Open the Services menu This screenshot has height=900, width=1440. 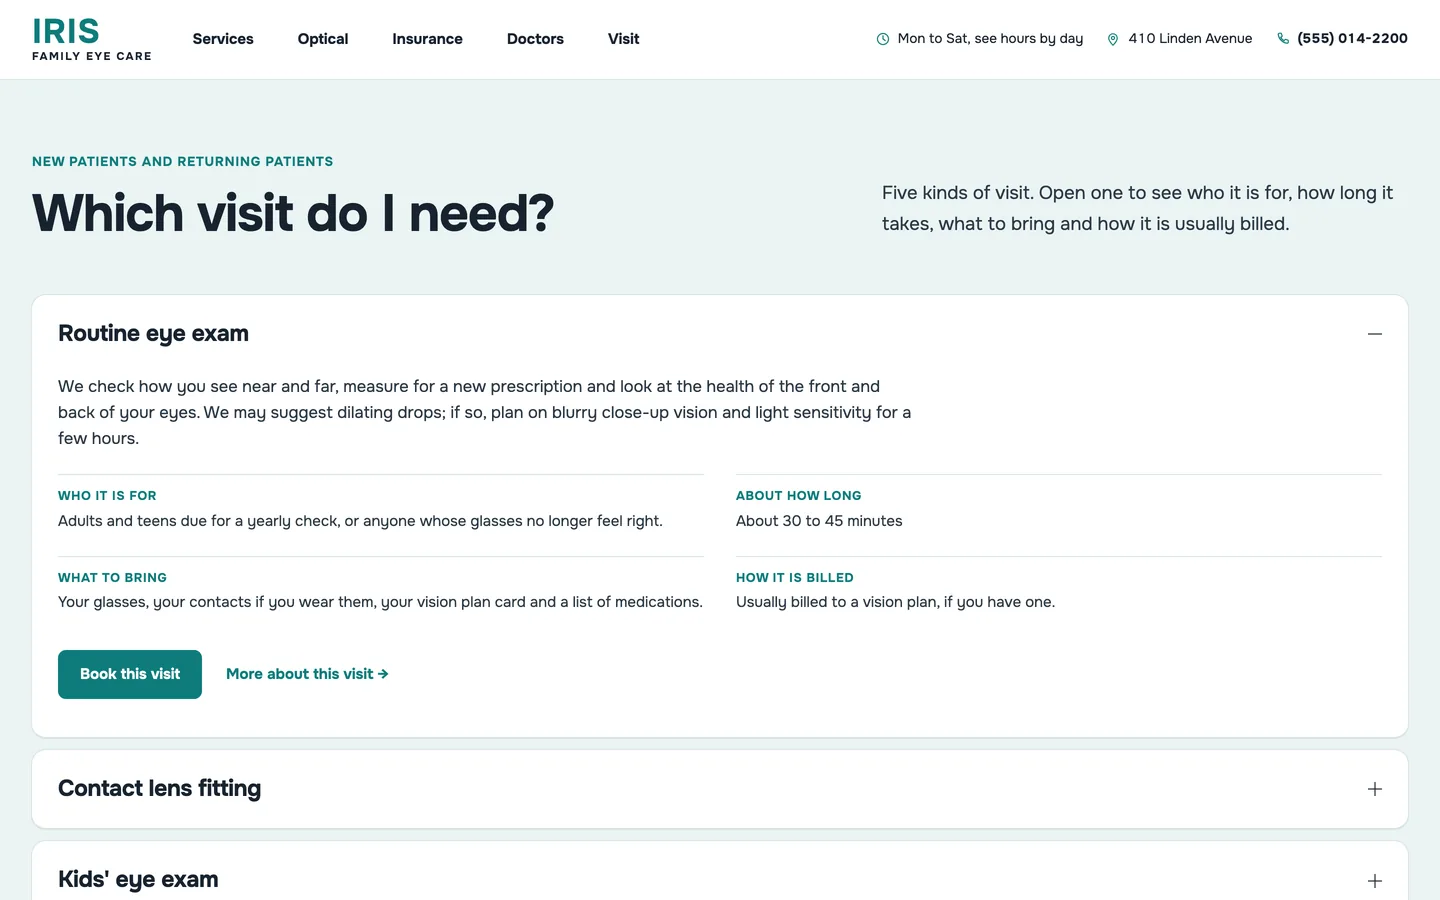pyautogui.click(x=223, y=39)
